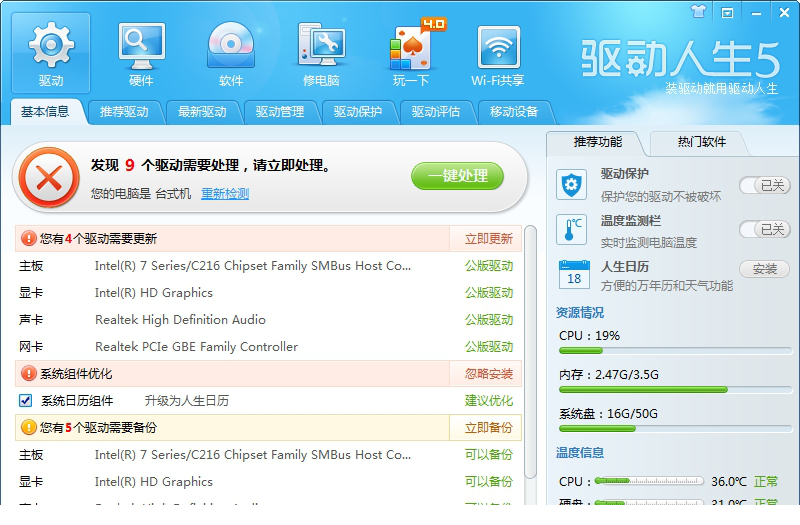This screenshot has height=525, width=800.
Task: Toggle the 驱动保护 已关 switch
Action: tap(765, 185)
